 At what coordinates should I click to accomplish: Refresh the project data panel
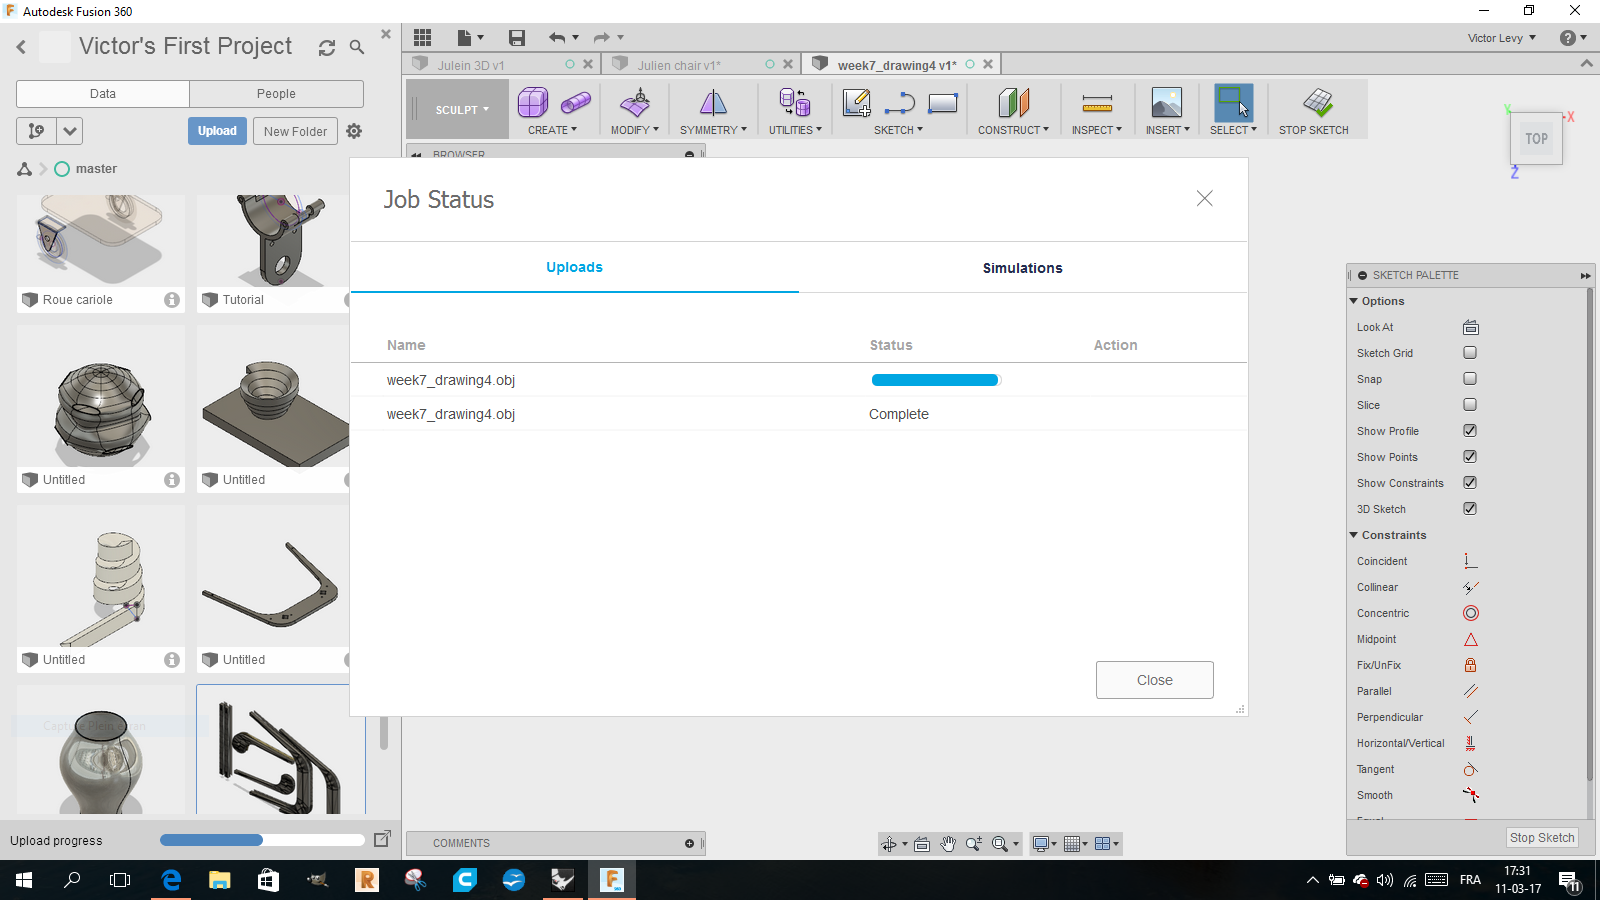pos(327,47)
